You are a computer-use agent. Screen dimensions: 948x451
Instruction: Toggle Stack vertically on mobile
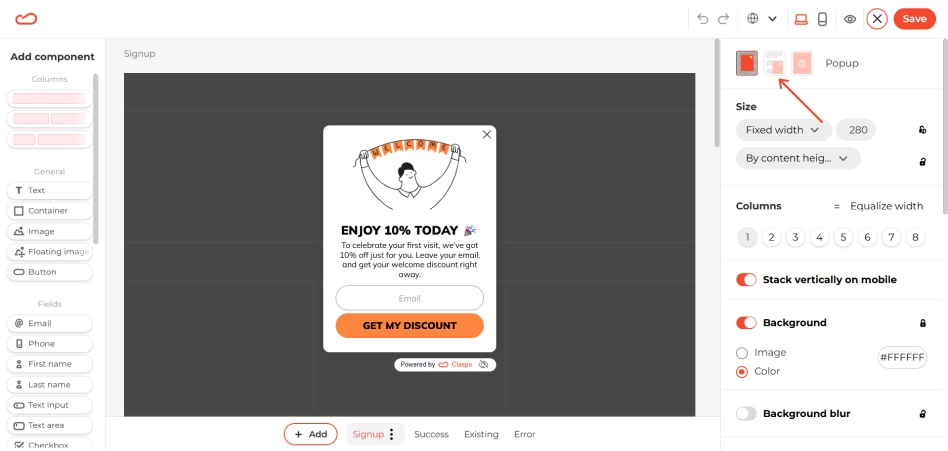tap(746, 280)
